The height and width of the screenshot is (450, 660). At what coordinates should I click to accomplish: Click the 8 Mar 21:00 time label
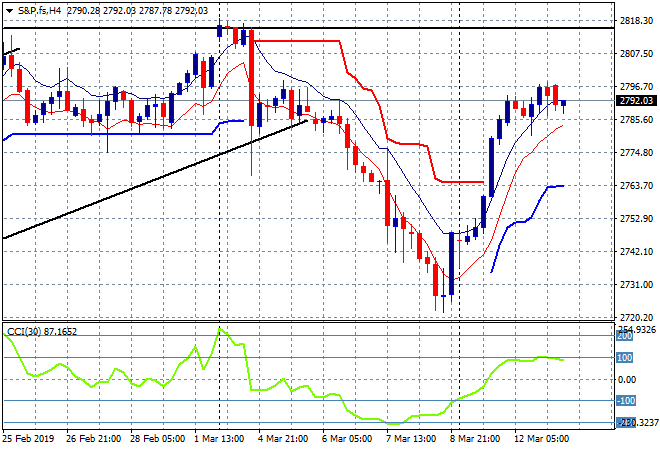click(x=475, y=439)
